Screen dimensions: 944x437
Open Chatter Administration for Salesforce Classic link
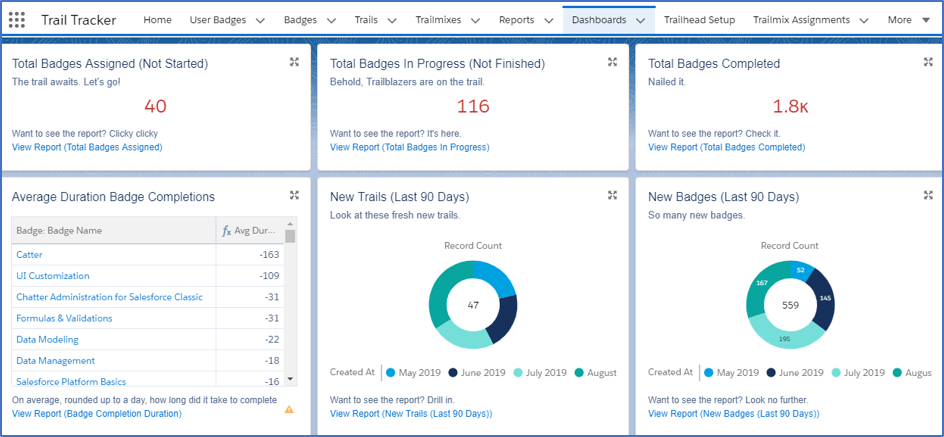click(110, 297)
